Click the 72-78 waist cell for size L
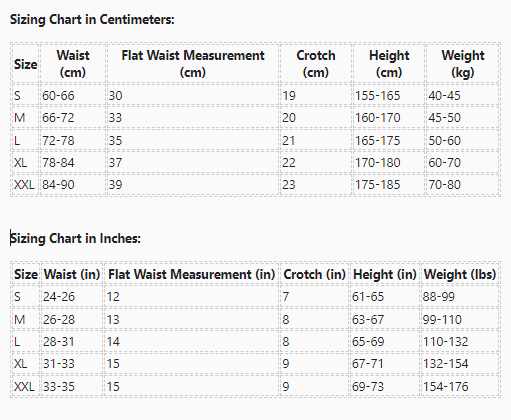The width and height of the screenshot is (511, 420). point(73,140)
